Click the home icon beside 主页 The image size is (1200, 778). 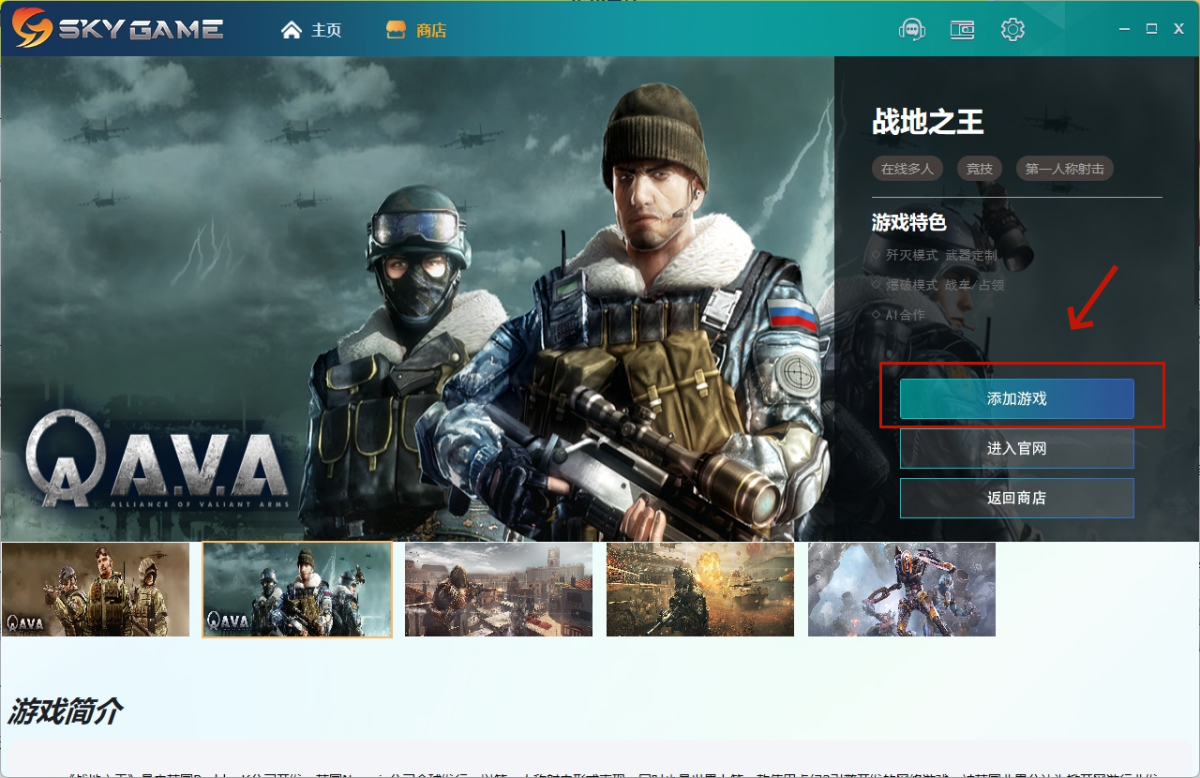(x=291, y=30)
